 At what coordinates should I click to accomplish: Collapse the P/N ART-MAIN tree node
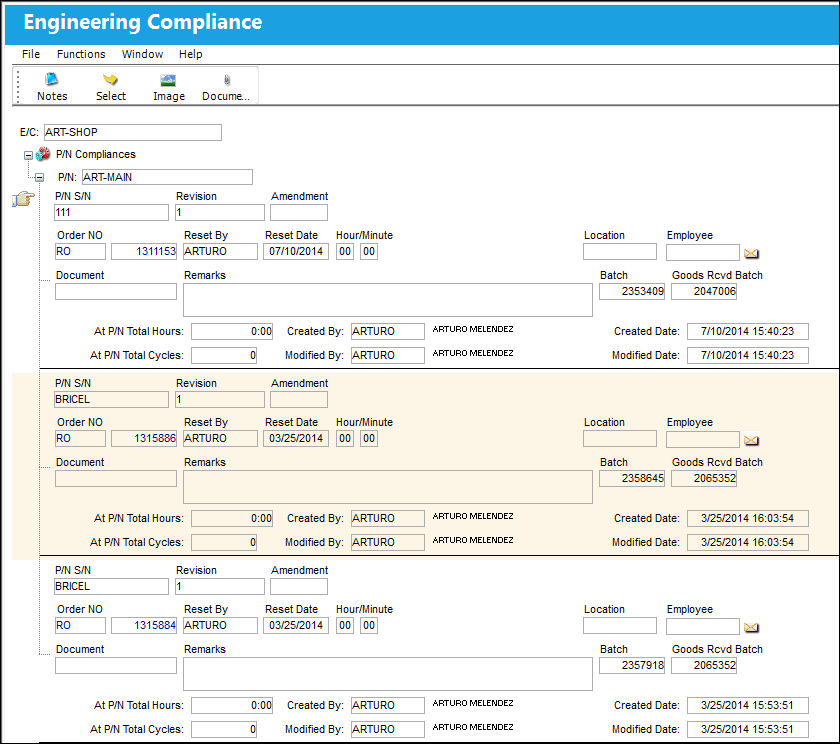coord(39,177)
